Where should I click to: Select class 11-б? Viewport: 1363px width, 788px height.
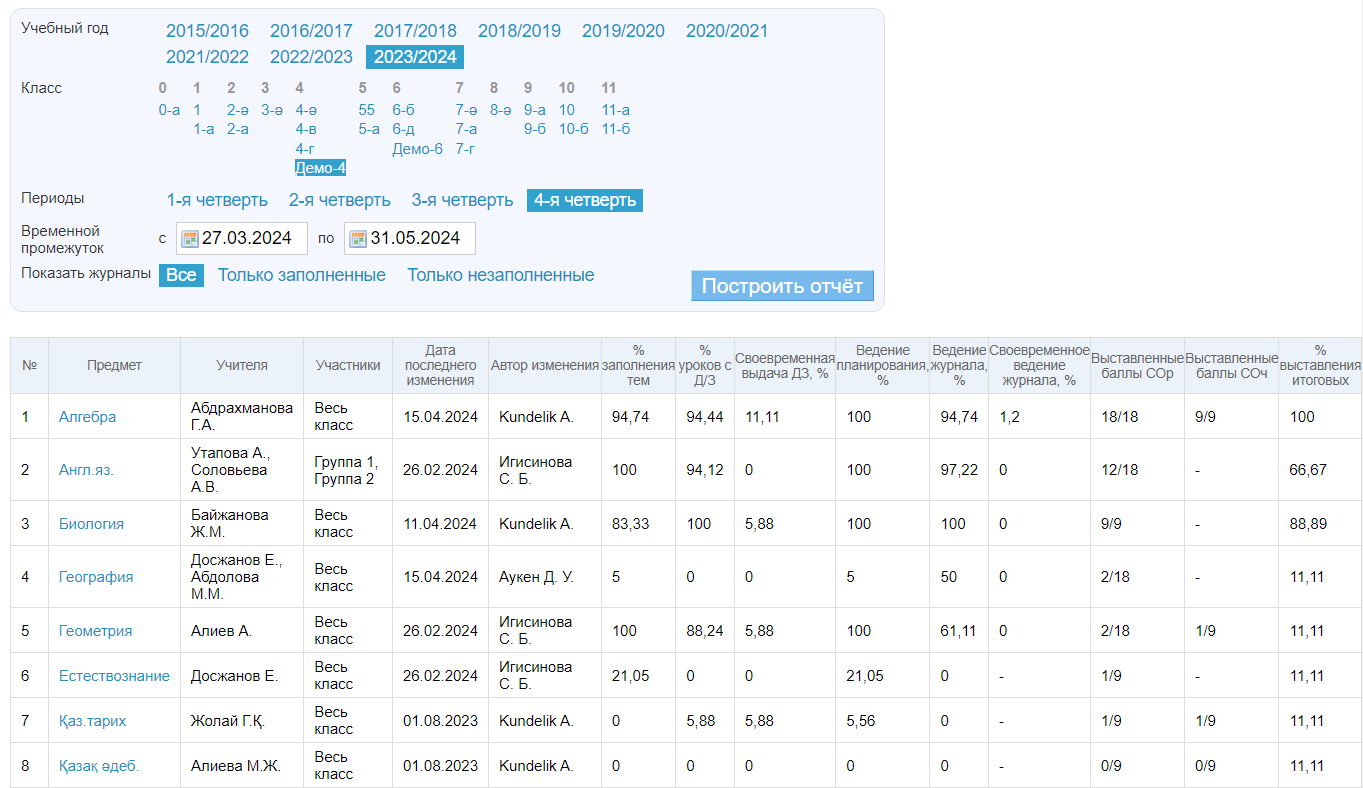click(x=615, y=129)
